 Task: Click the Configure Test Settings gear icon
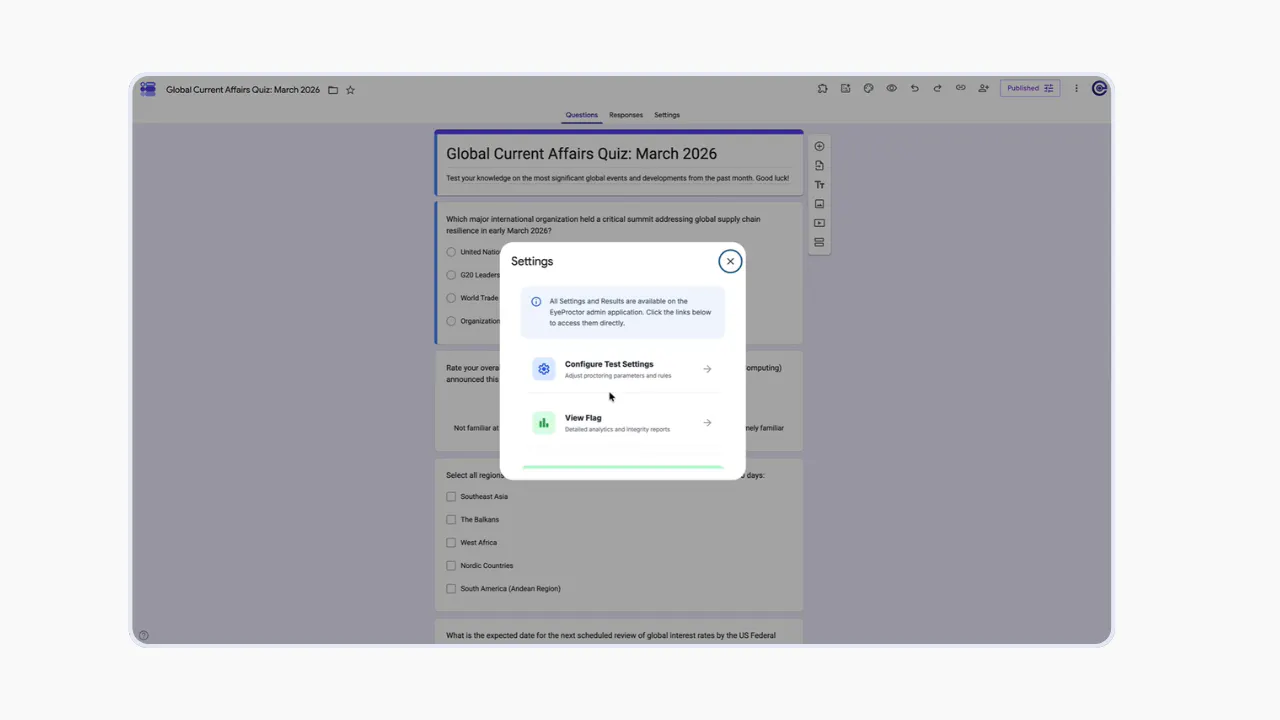543,369
